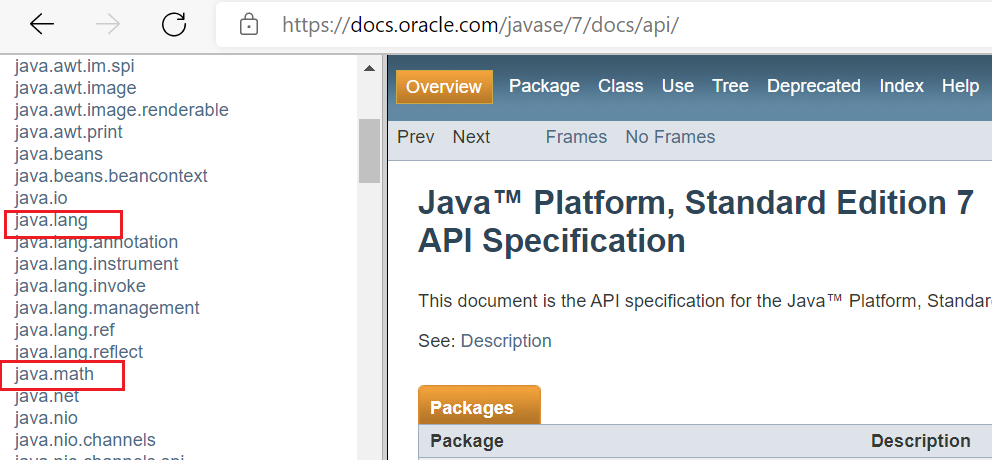Click the Package column header

(467, 441)
